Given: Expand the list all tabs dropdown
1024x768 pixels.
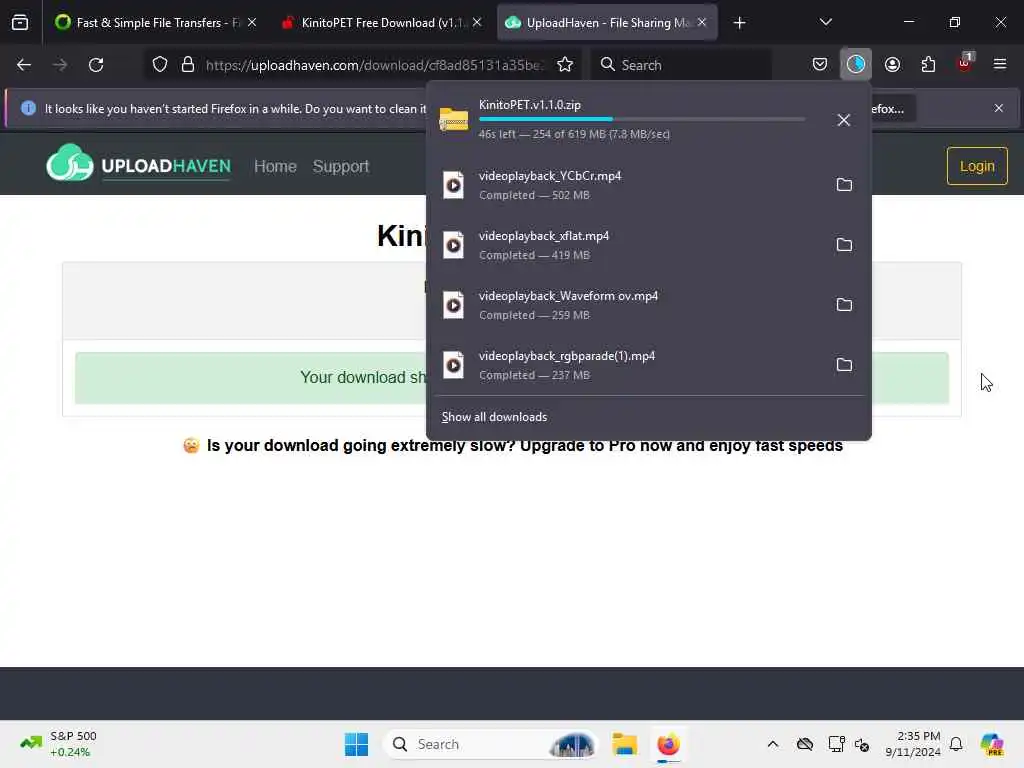Looking at the screenshot, I should pyautogui.click(x=826, y=23).
